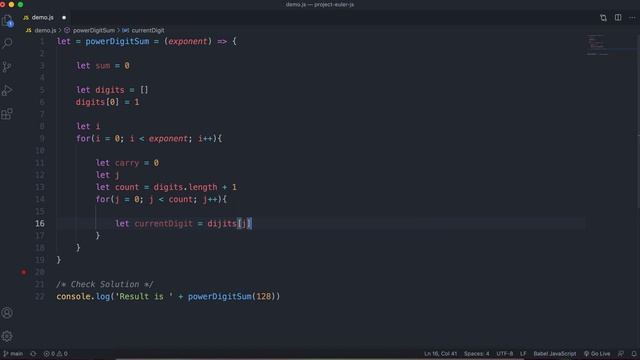Image resolution: width=640 pixels, height=360 pixels.
Task: Open the Accounts menu icon
Action: click(7, 313)
